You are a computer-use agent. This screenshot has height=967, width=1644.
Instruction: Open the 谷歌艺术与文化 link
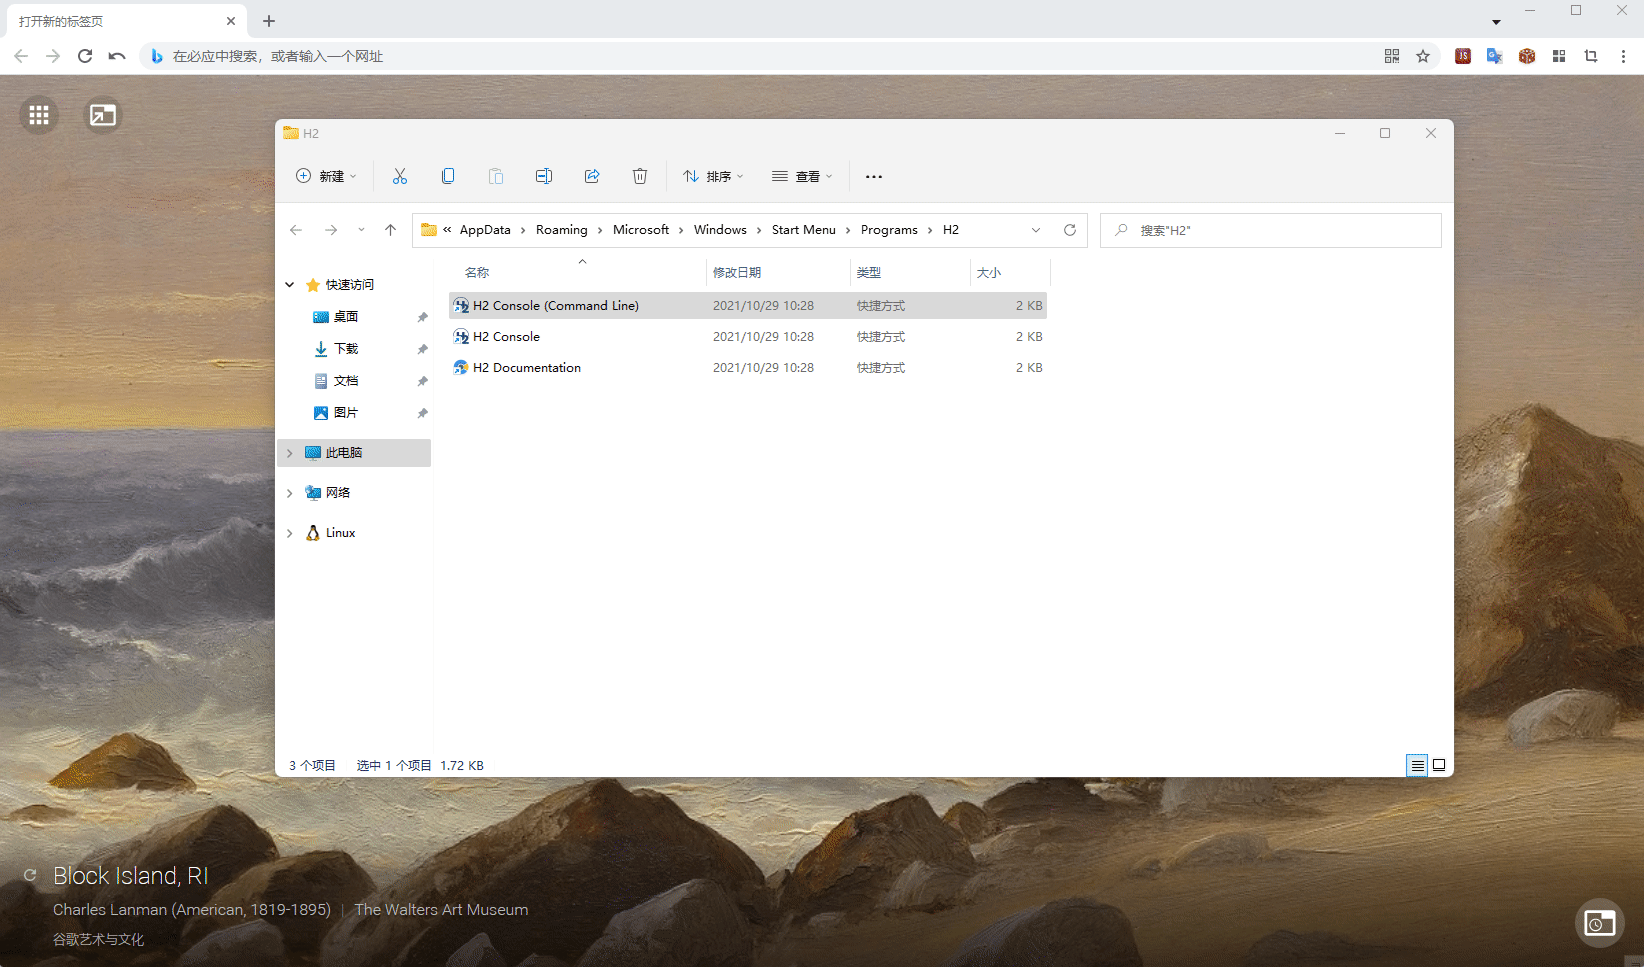tap(98, 939)
